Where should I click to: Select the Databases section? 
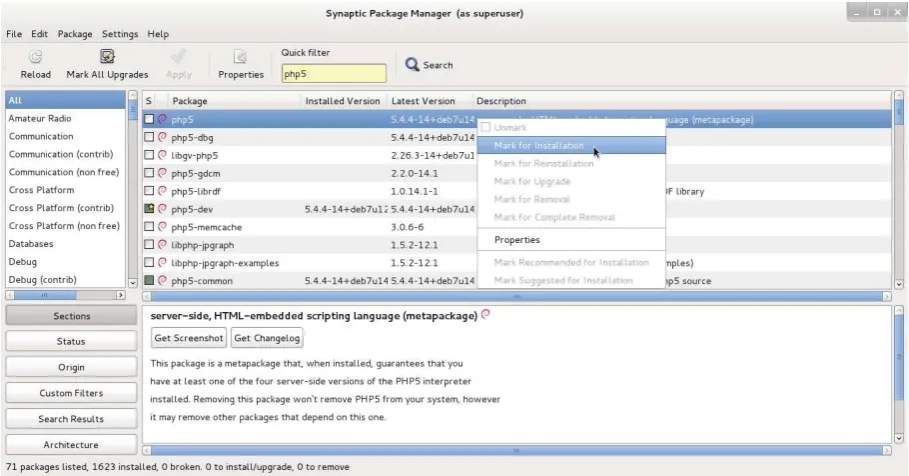click(66, 244)
